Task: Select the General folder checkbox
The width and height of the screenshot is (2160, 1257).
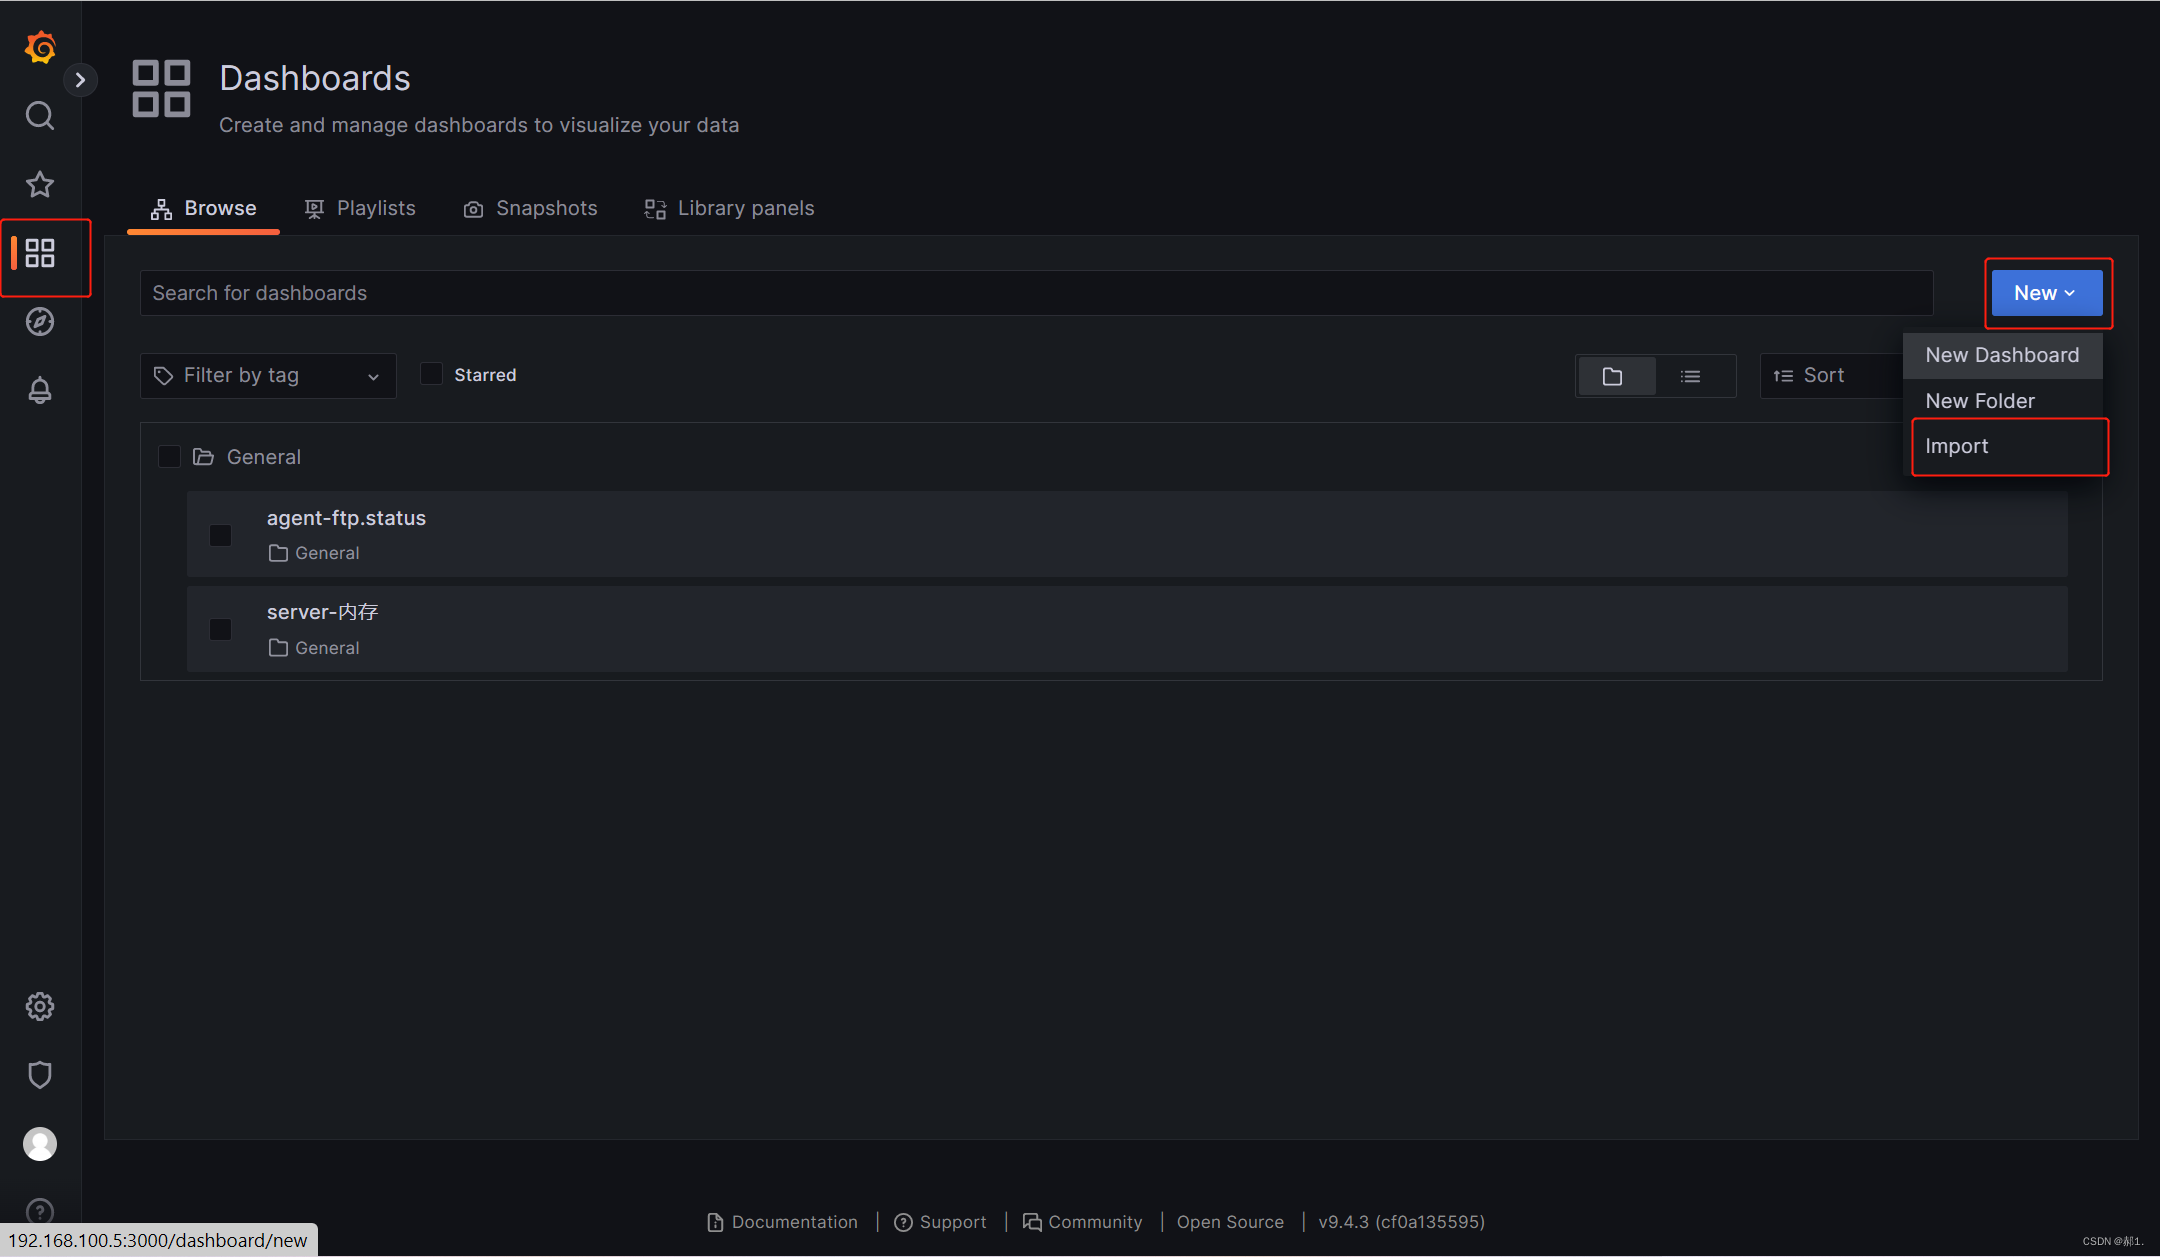Action: (169, 457)
